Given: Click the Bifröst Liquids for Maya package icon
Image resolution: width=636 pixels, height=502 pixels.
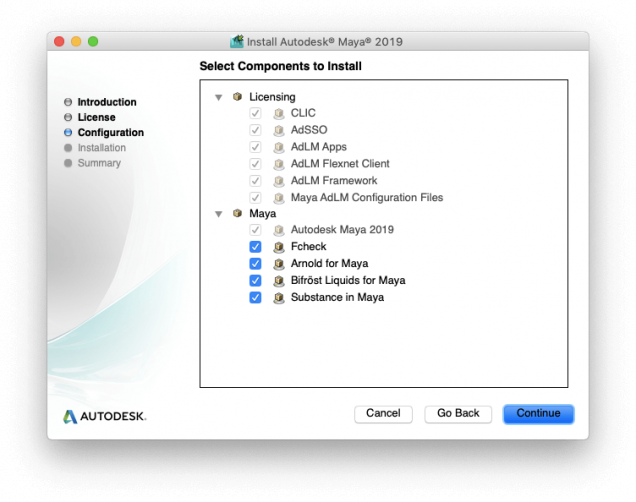Looking at the screenshot, I should [x=279, y=281].
